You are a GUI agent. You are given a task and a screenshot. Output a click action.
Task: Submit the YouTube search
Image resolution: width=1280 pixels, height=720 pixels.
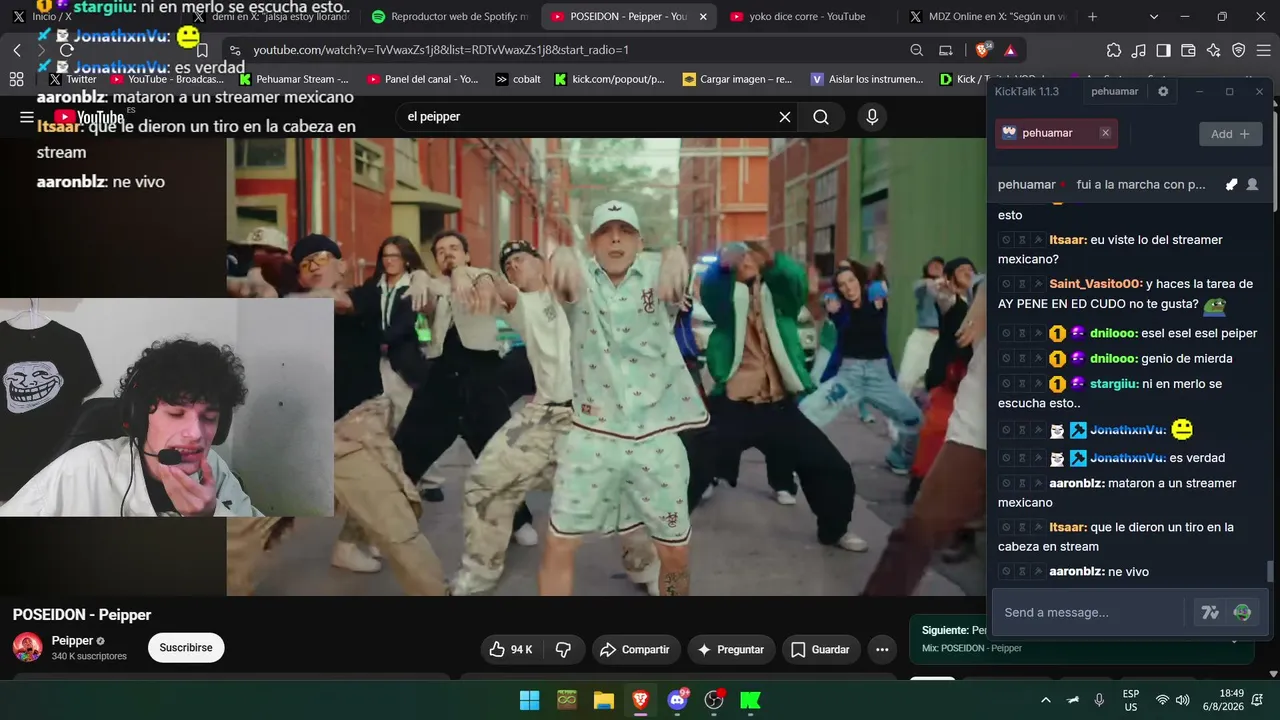821,117
